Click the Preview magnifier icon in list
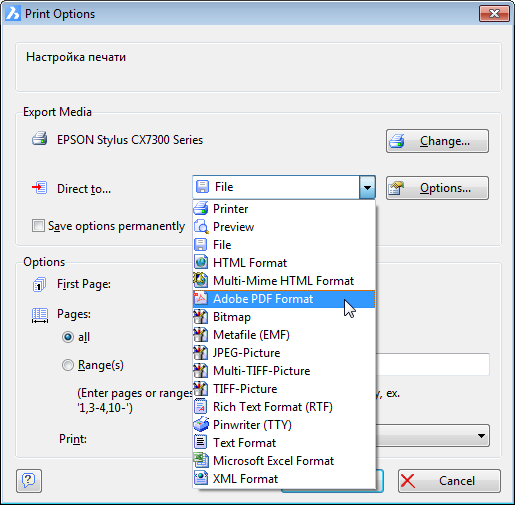 (x=201, y=227)
